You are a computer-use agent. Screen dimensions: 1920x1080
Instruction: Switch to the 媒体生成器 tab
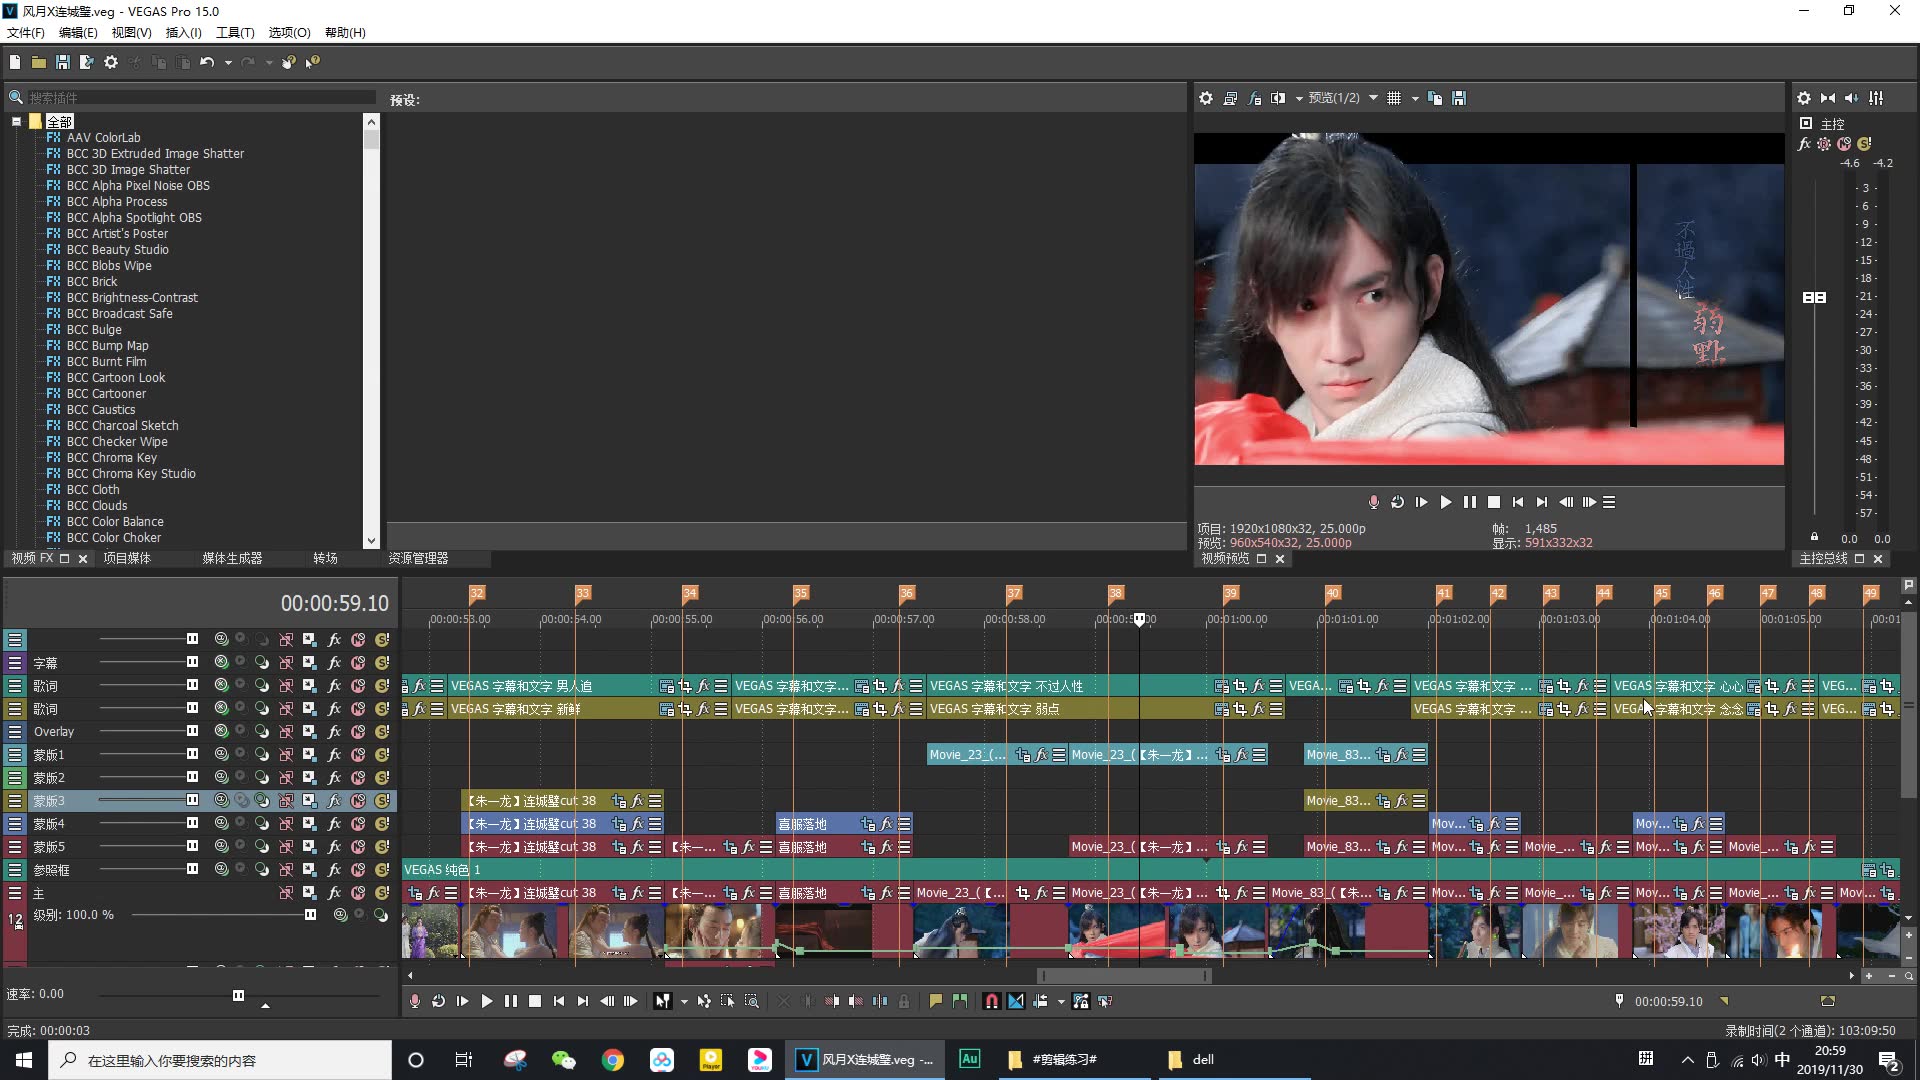point(232,559)
